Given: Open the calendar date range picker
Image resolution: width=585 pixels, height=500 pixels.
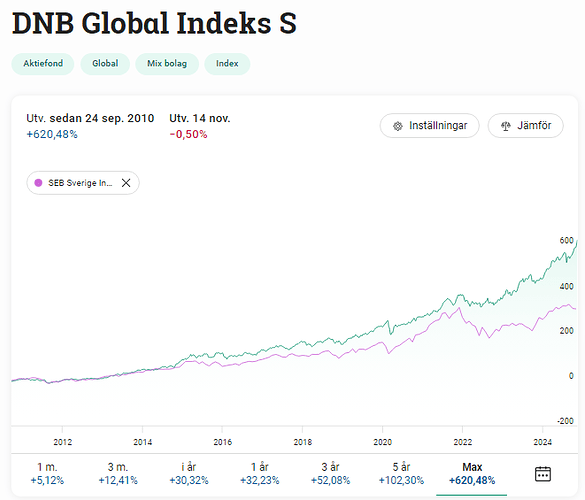Looking at the screenshot, I should (x=542, y=474).
